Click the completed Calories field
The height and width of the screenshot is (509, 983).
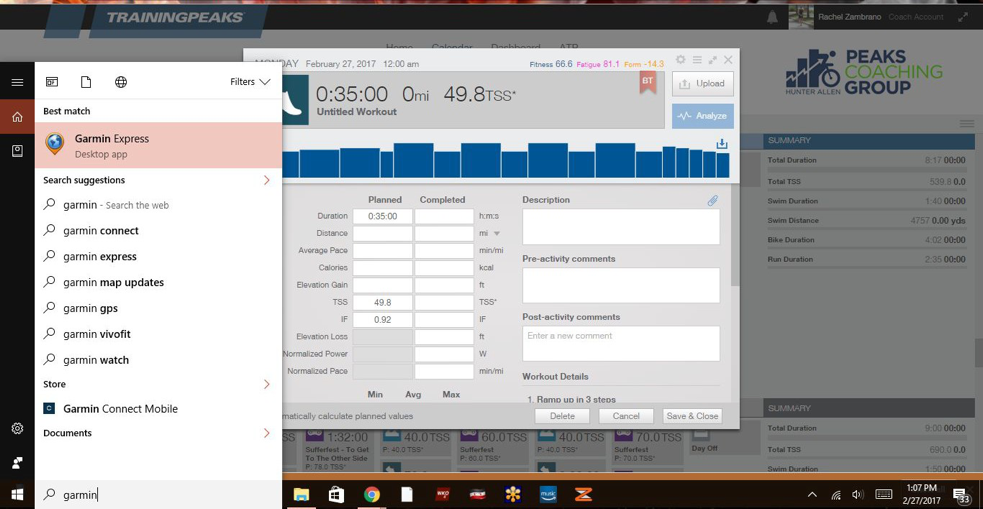pyautogui.click(x=444, y=268)
